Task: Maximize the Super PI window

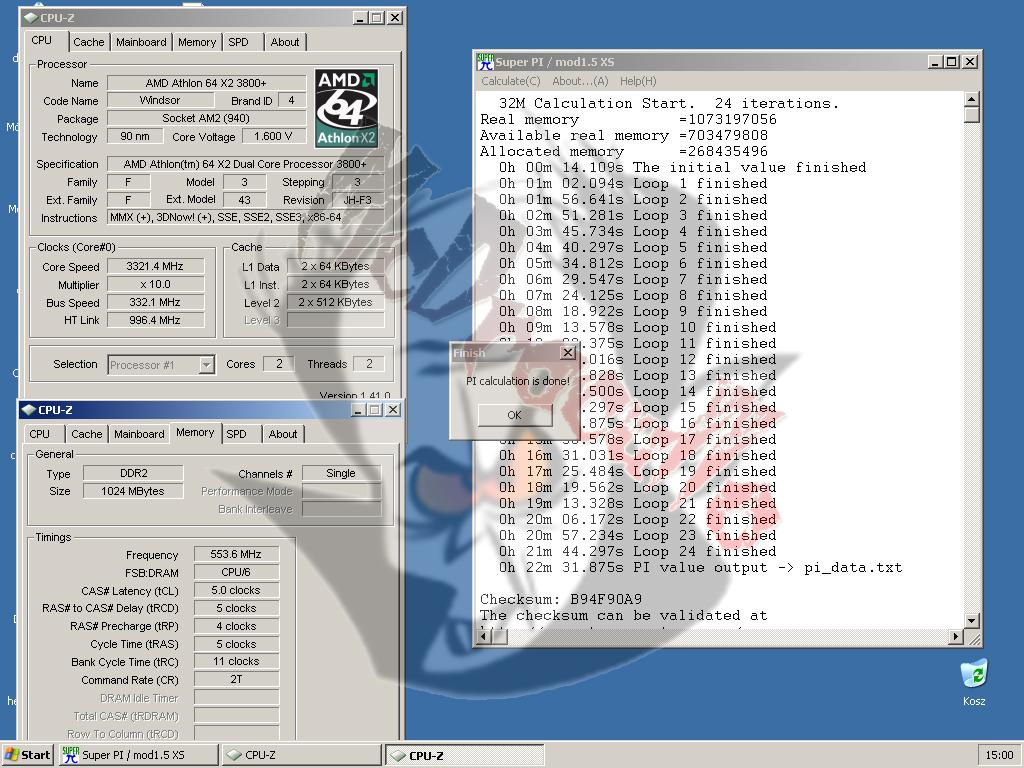Action: (952, 62)
